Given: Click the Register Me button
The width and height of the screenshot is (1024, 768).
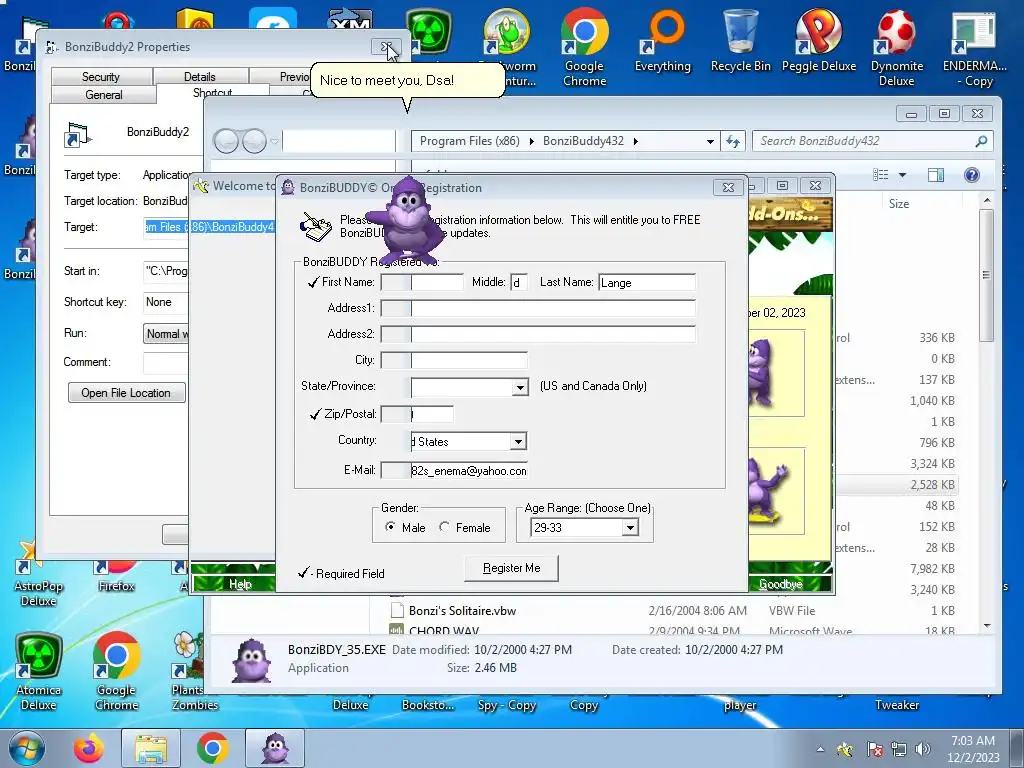Looking at the screenshot, I should coord(511,568).
